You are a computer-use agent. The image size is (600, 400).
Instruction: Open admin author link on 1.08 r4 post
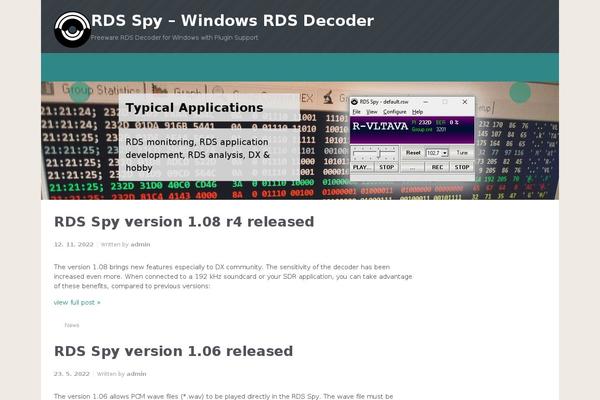click(x=140, y=244)
